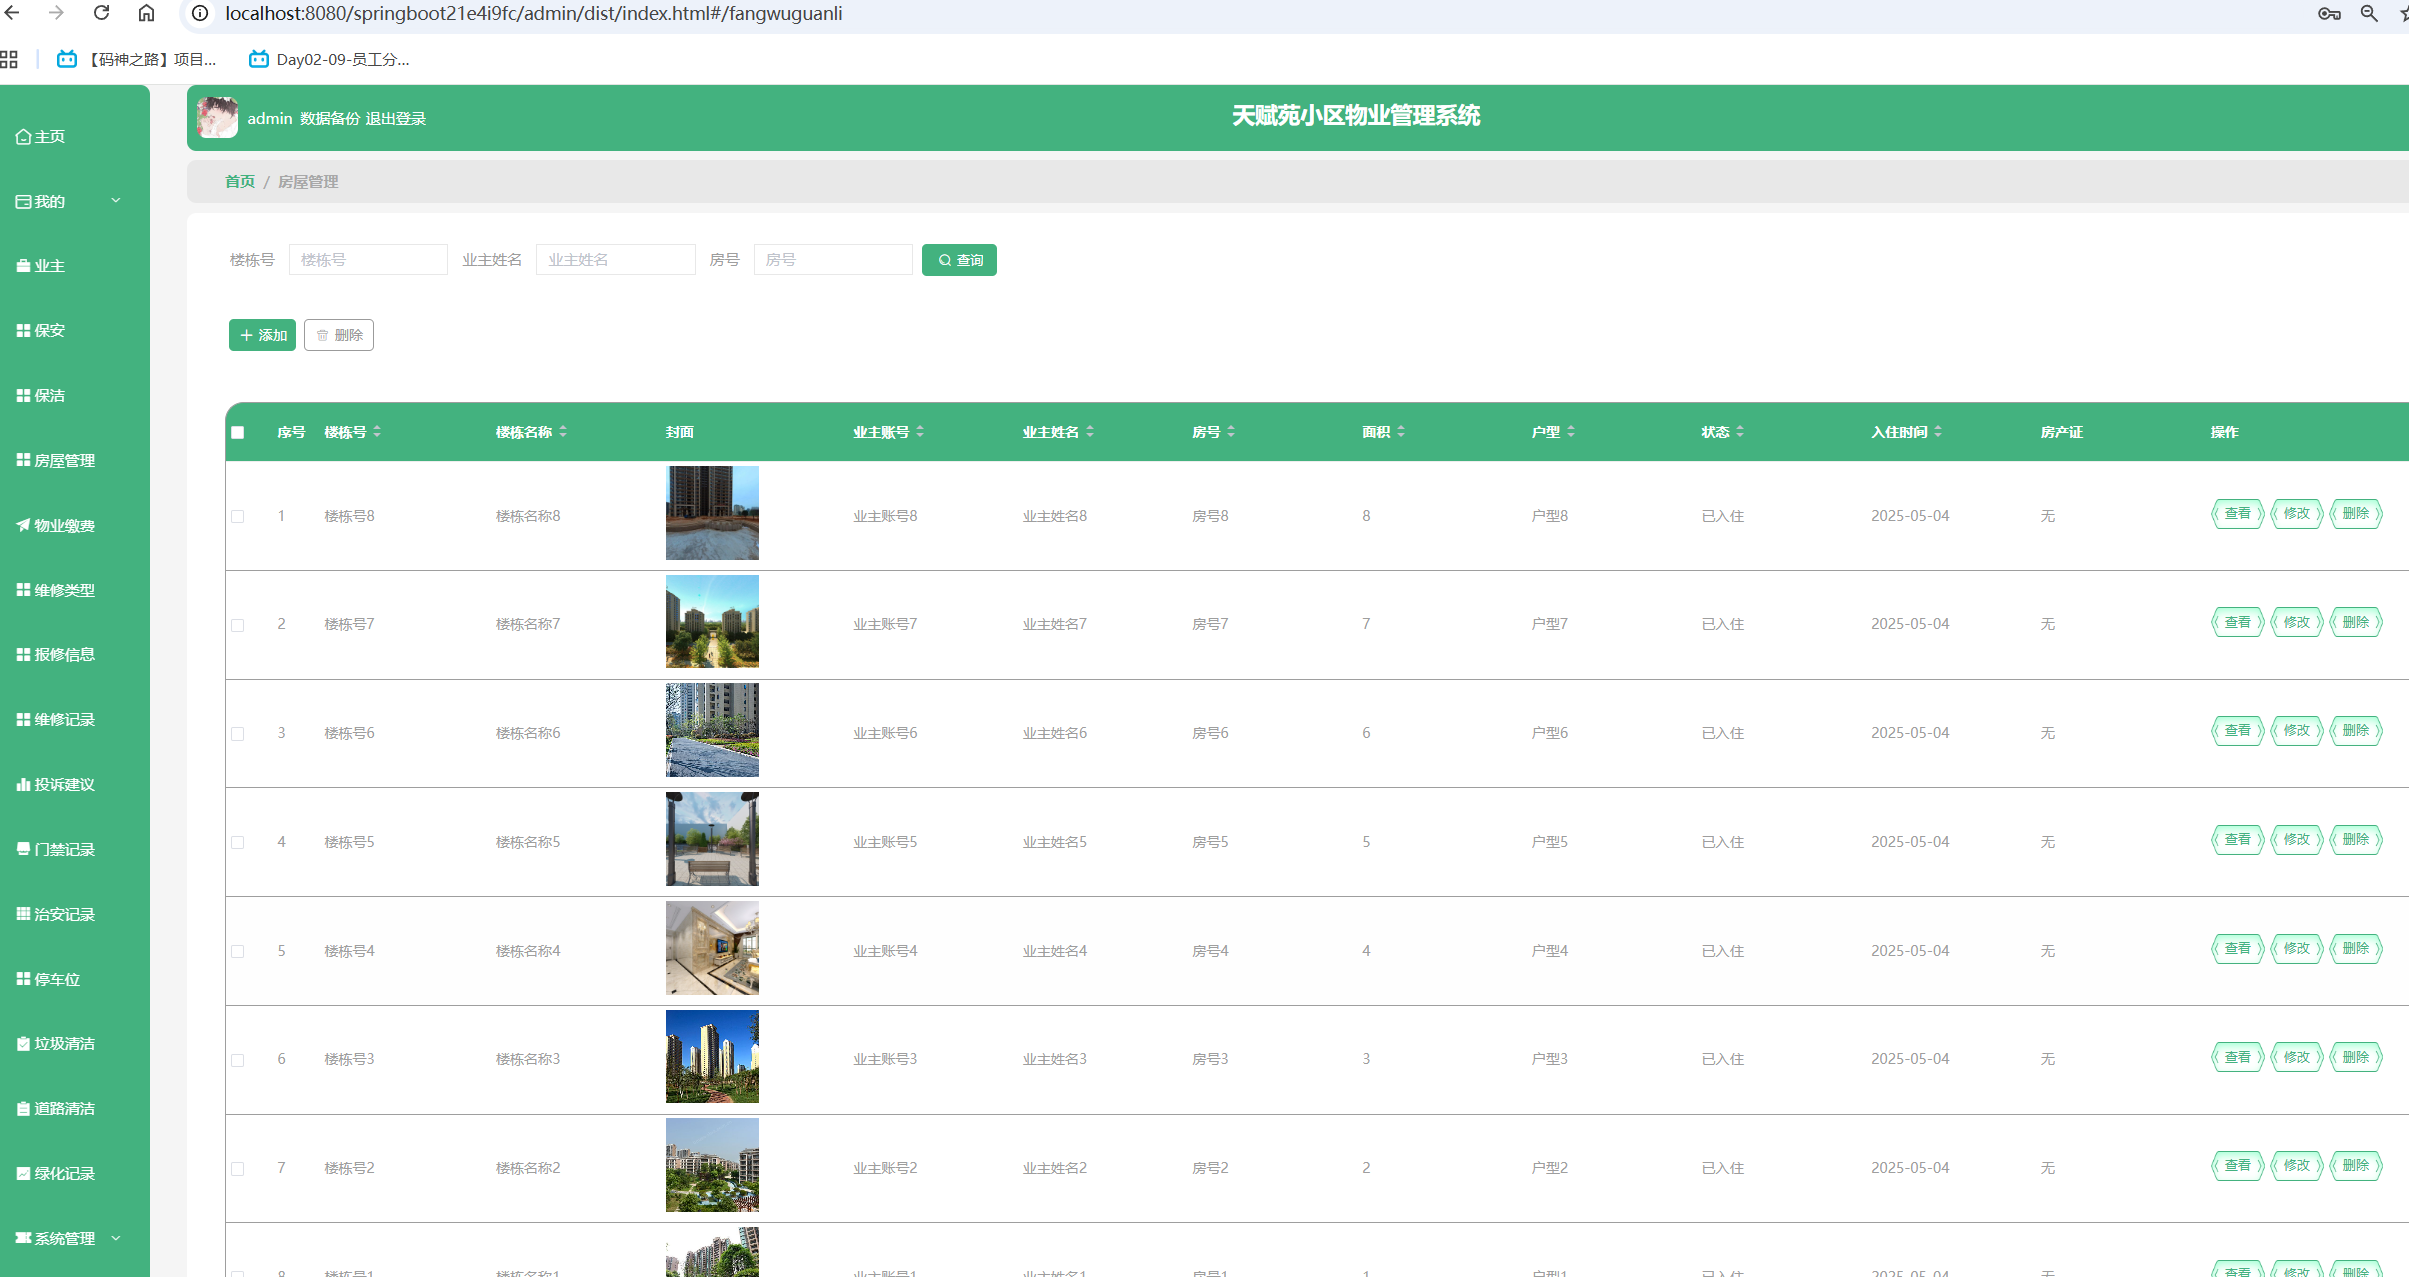Check the row 3 楼栋号6 checkbox
Viewport: 2409px width, 1277px height.
[238, 734]
